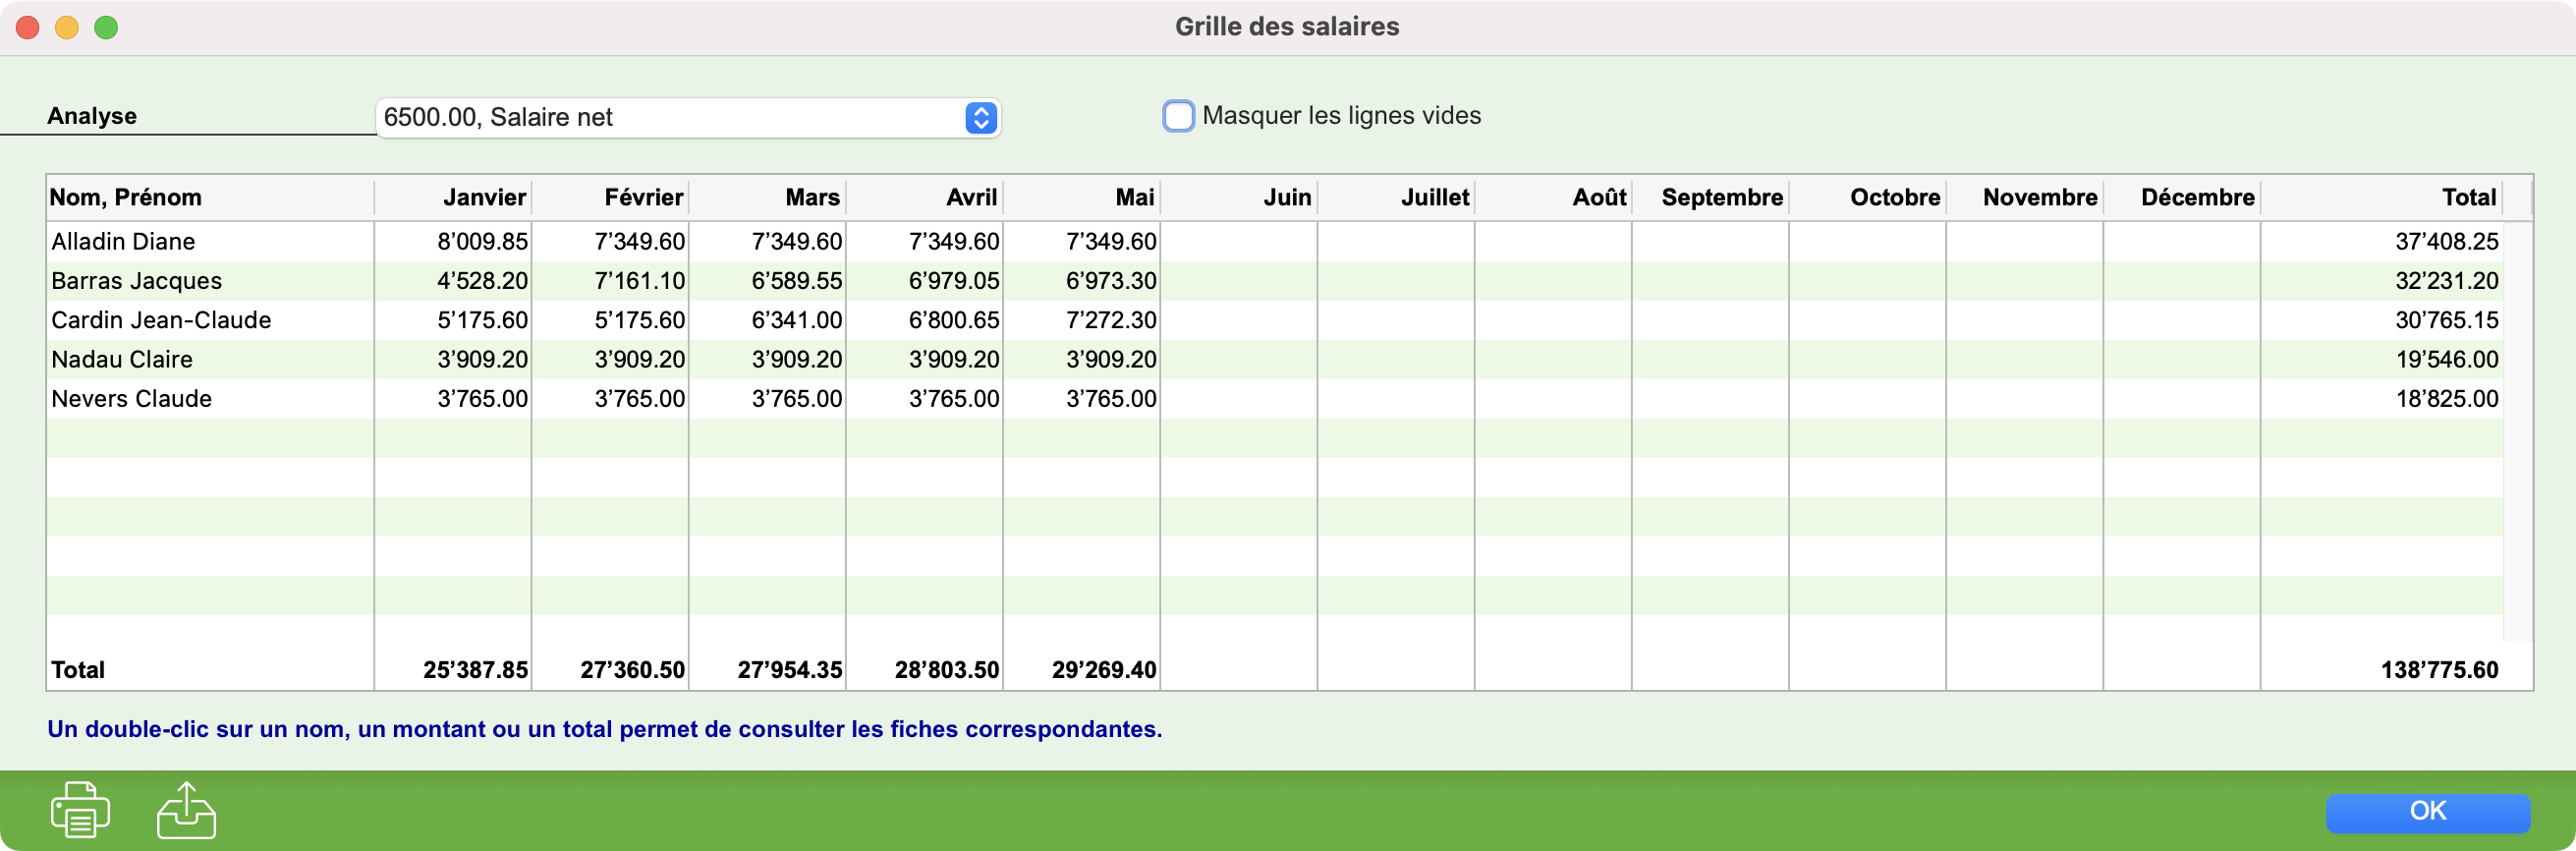This screenshot has width=2576, height=851.
Task: Click the Janvier column header
Action: coord(453,197)
